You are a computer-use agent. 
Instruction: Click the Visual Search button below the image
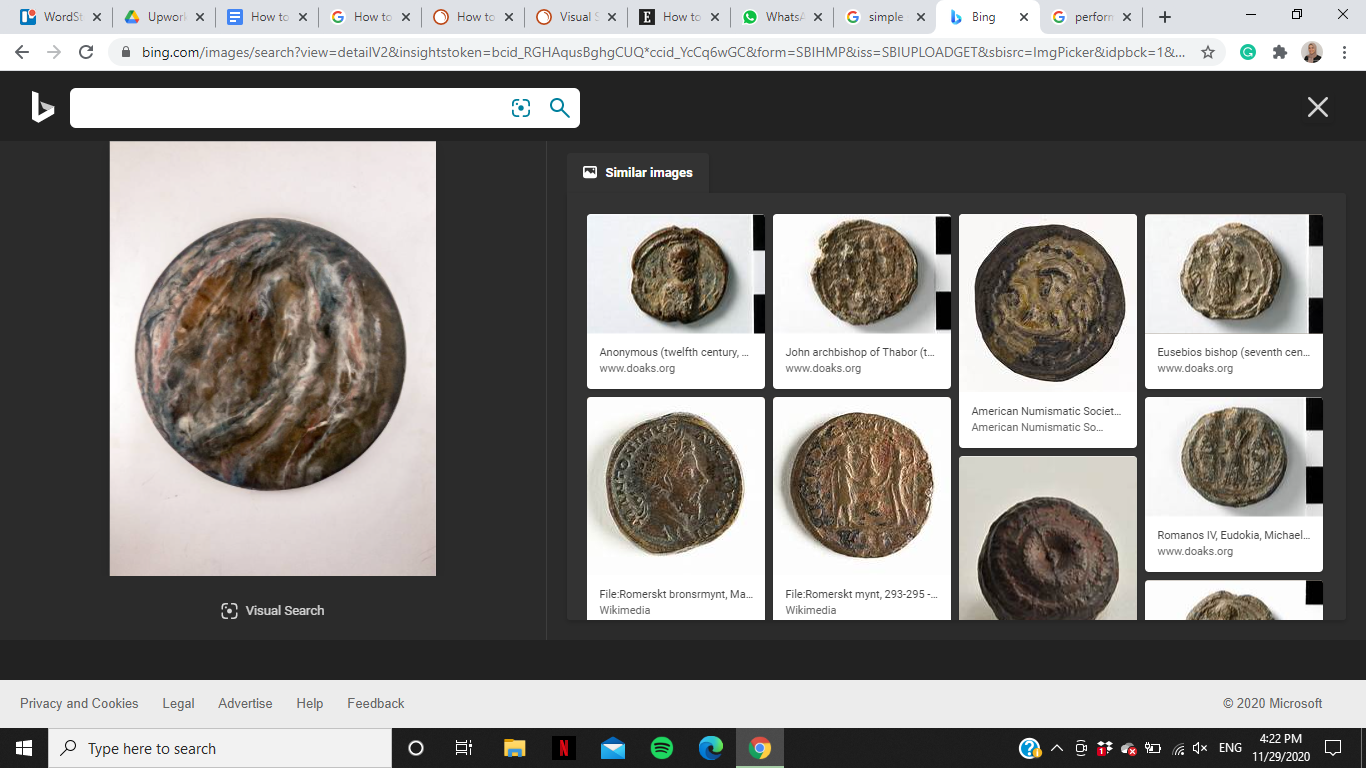(273, 611)
